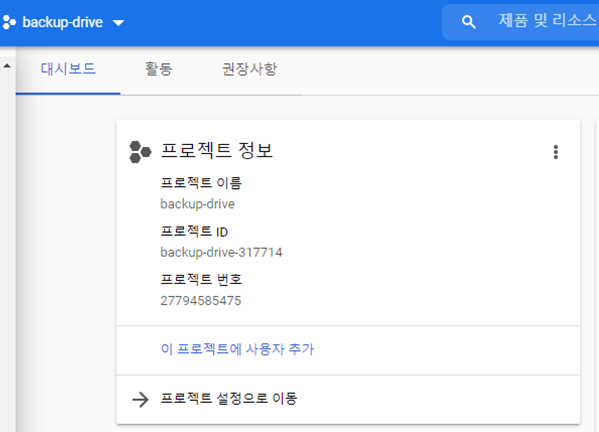Switch to the 권장사항 tab
The image size is (599, 432).
tap(249, 69)
